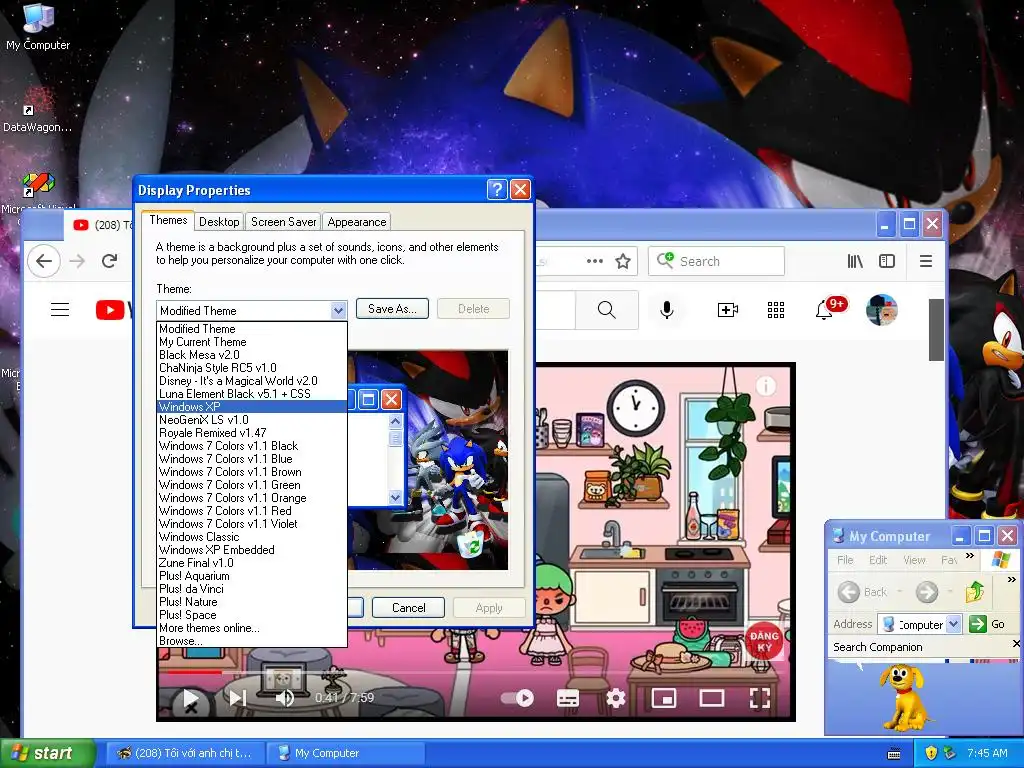Choose Zune Final v1.0 theme
Viewport: 1024px width, 768px height.
pyautogui.click(x=251, y=563)
